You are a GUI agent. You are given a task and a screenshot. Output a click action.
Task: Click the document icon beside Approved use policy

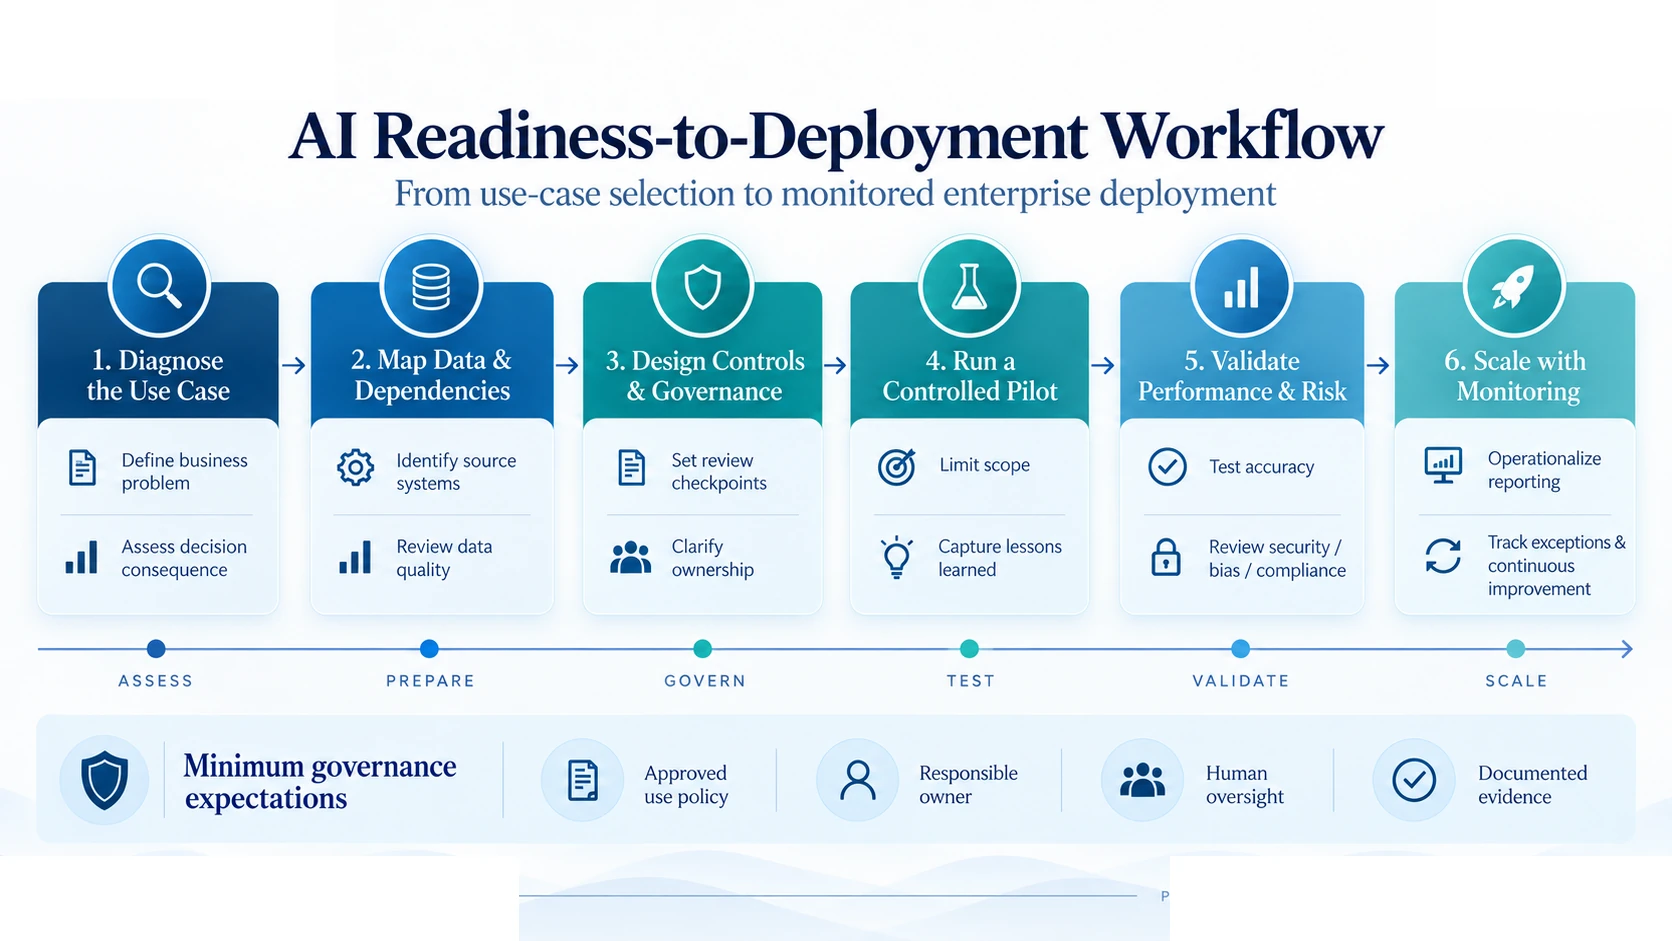click(582, 780)
